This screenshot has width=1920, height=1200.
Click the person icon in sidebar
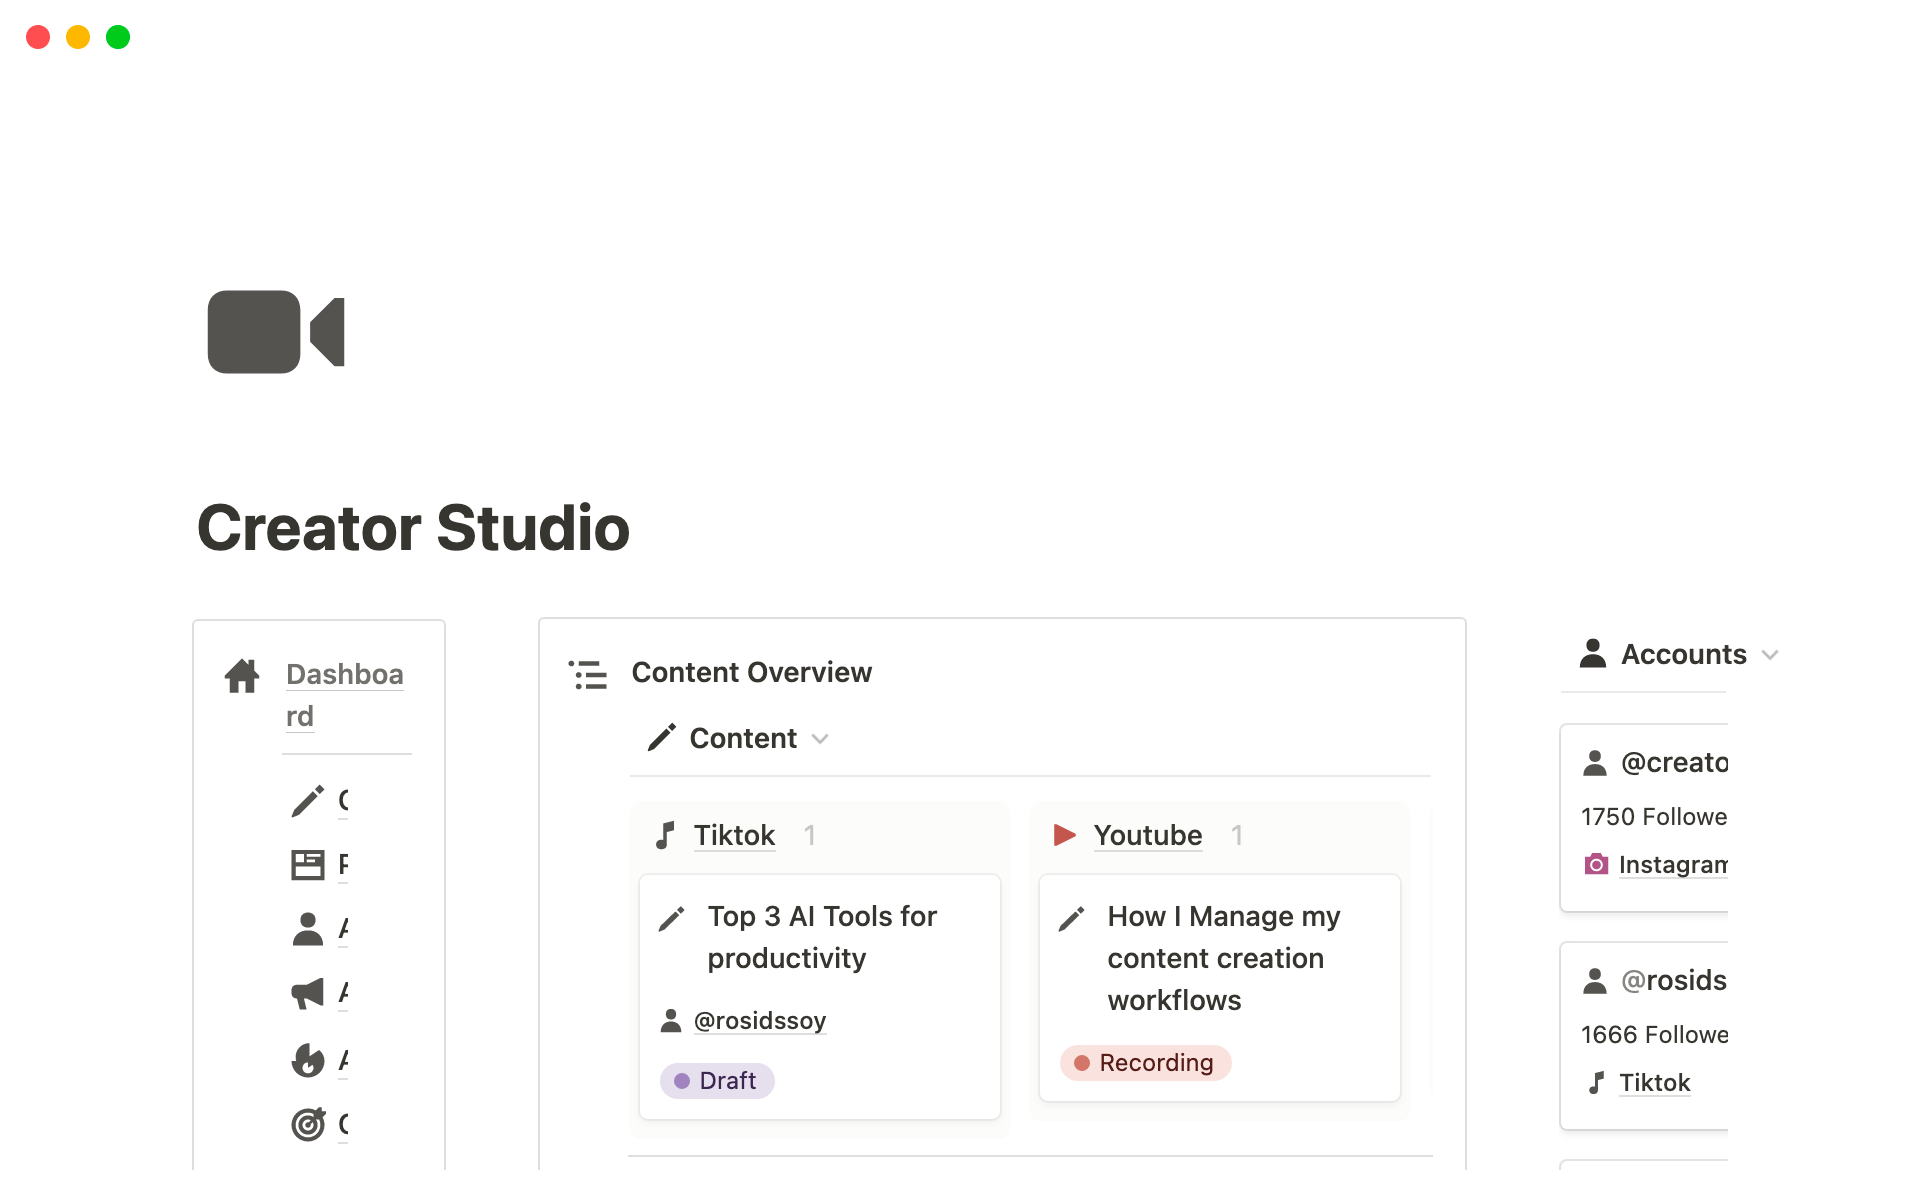308,929
